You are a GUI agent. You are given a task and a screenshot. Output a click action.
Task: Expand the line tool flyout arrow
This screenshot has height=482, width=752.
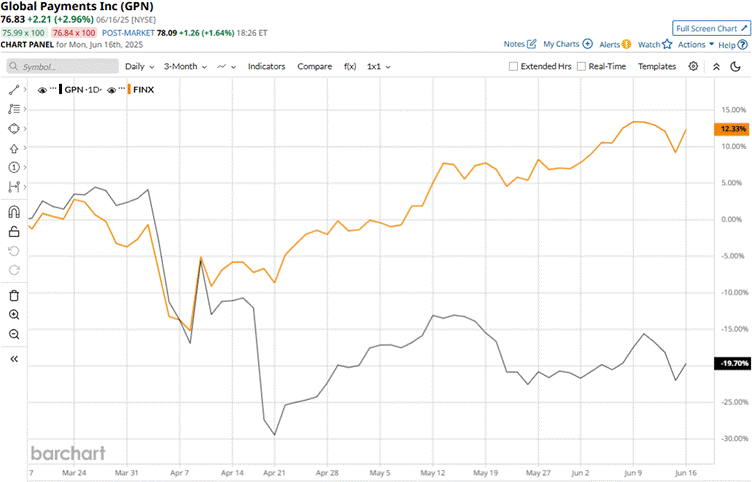coord(25,90)
